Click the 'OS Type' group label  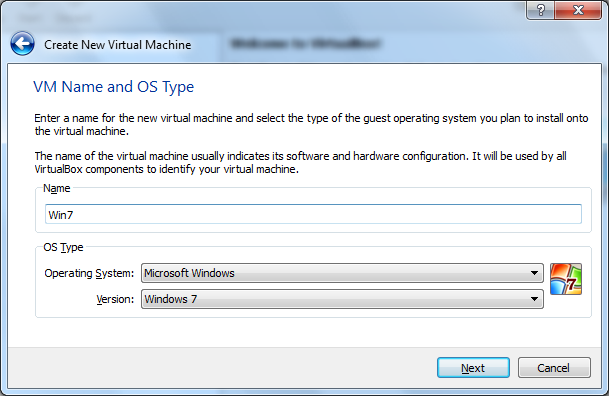click(63, 247)
